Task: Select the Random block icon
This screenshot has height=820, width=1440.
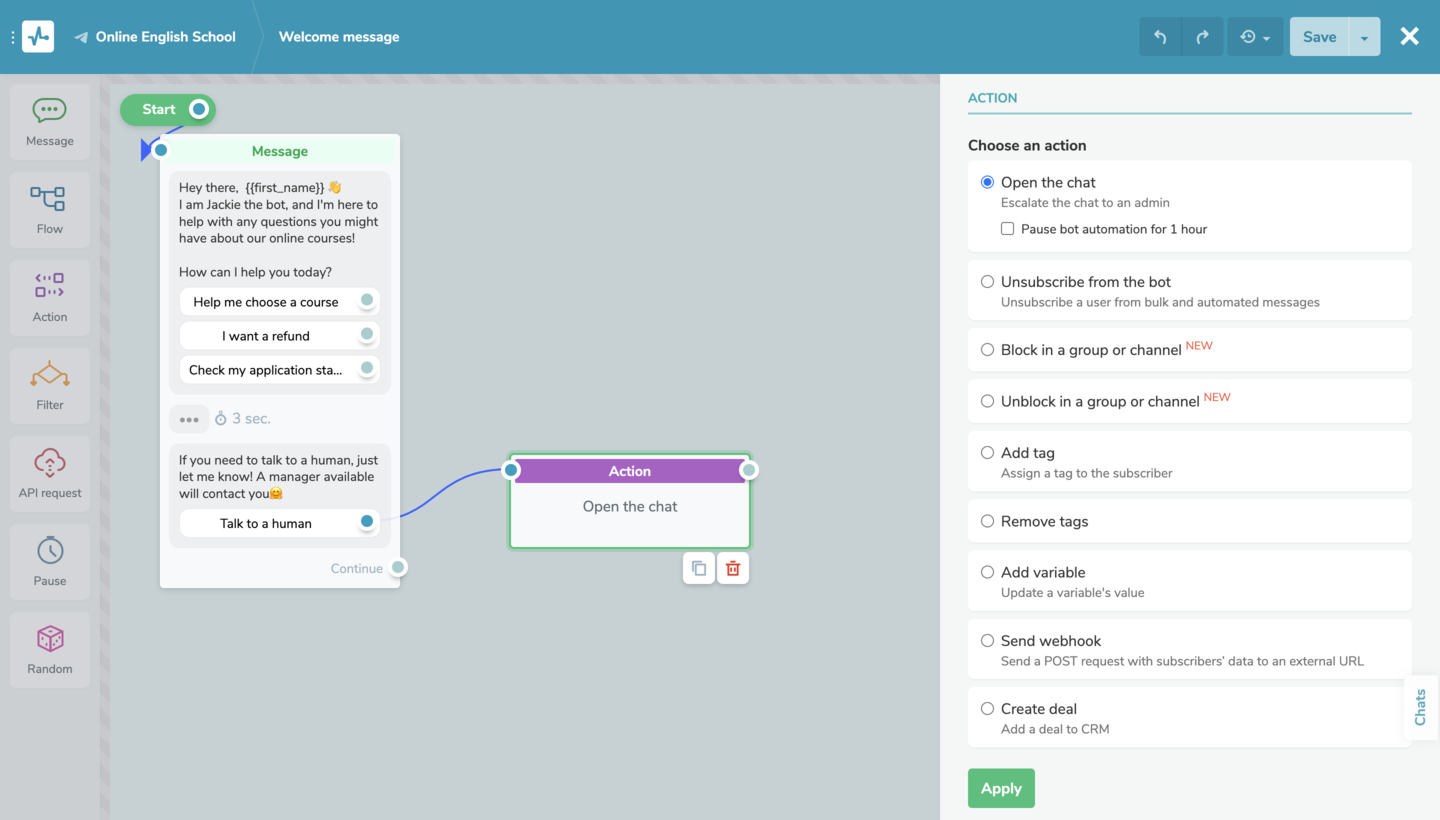Action: (49, 649)
